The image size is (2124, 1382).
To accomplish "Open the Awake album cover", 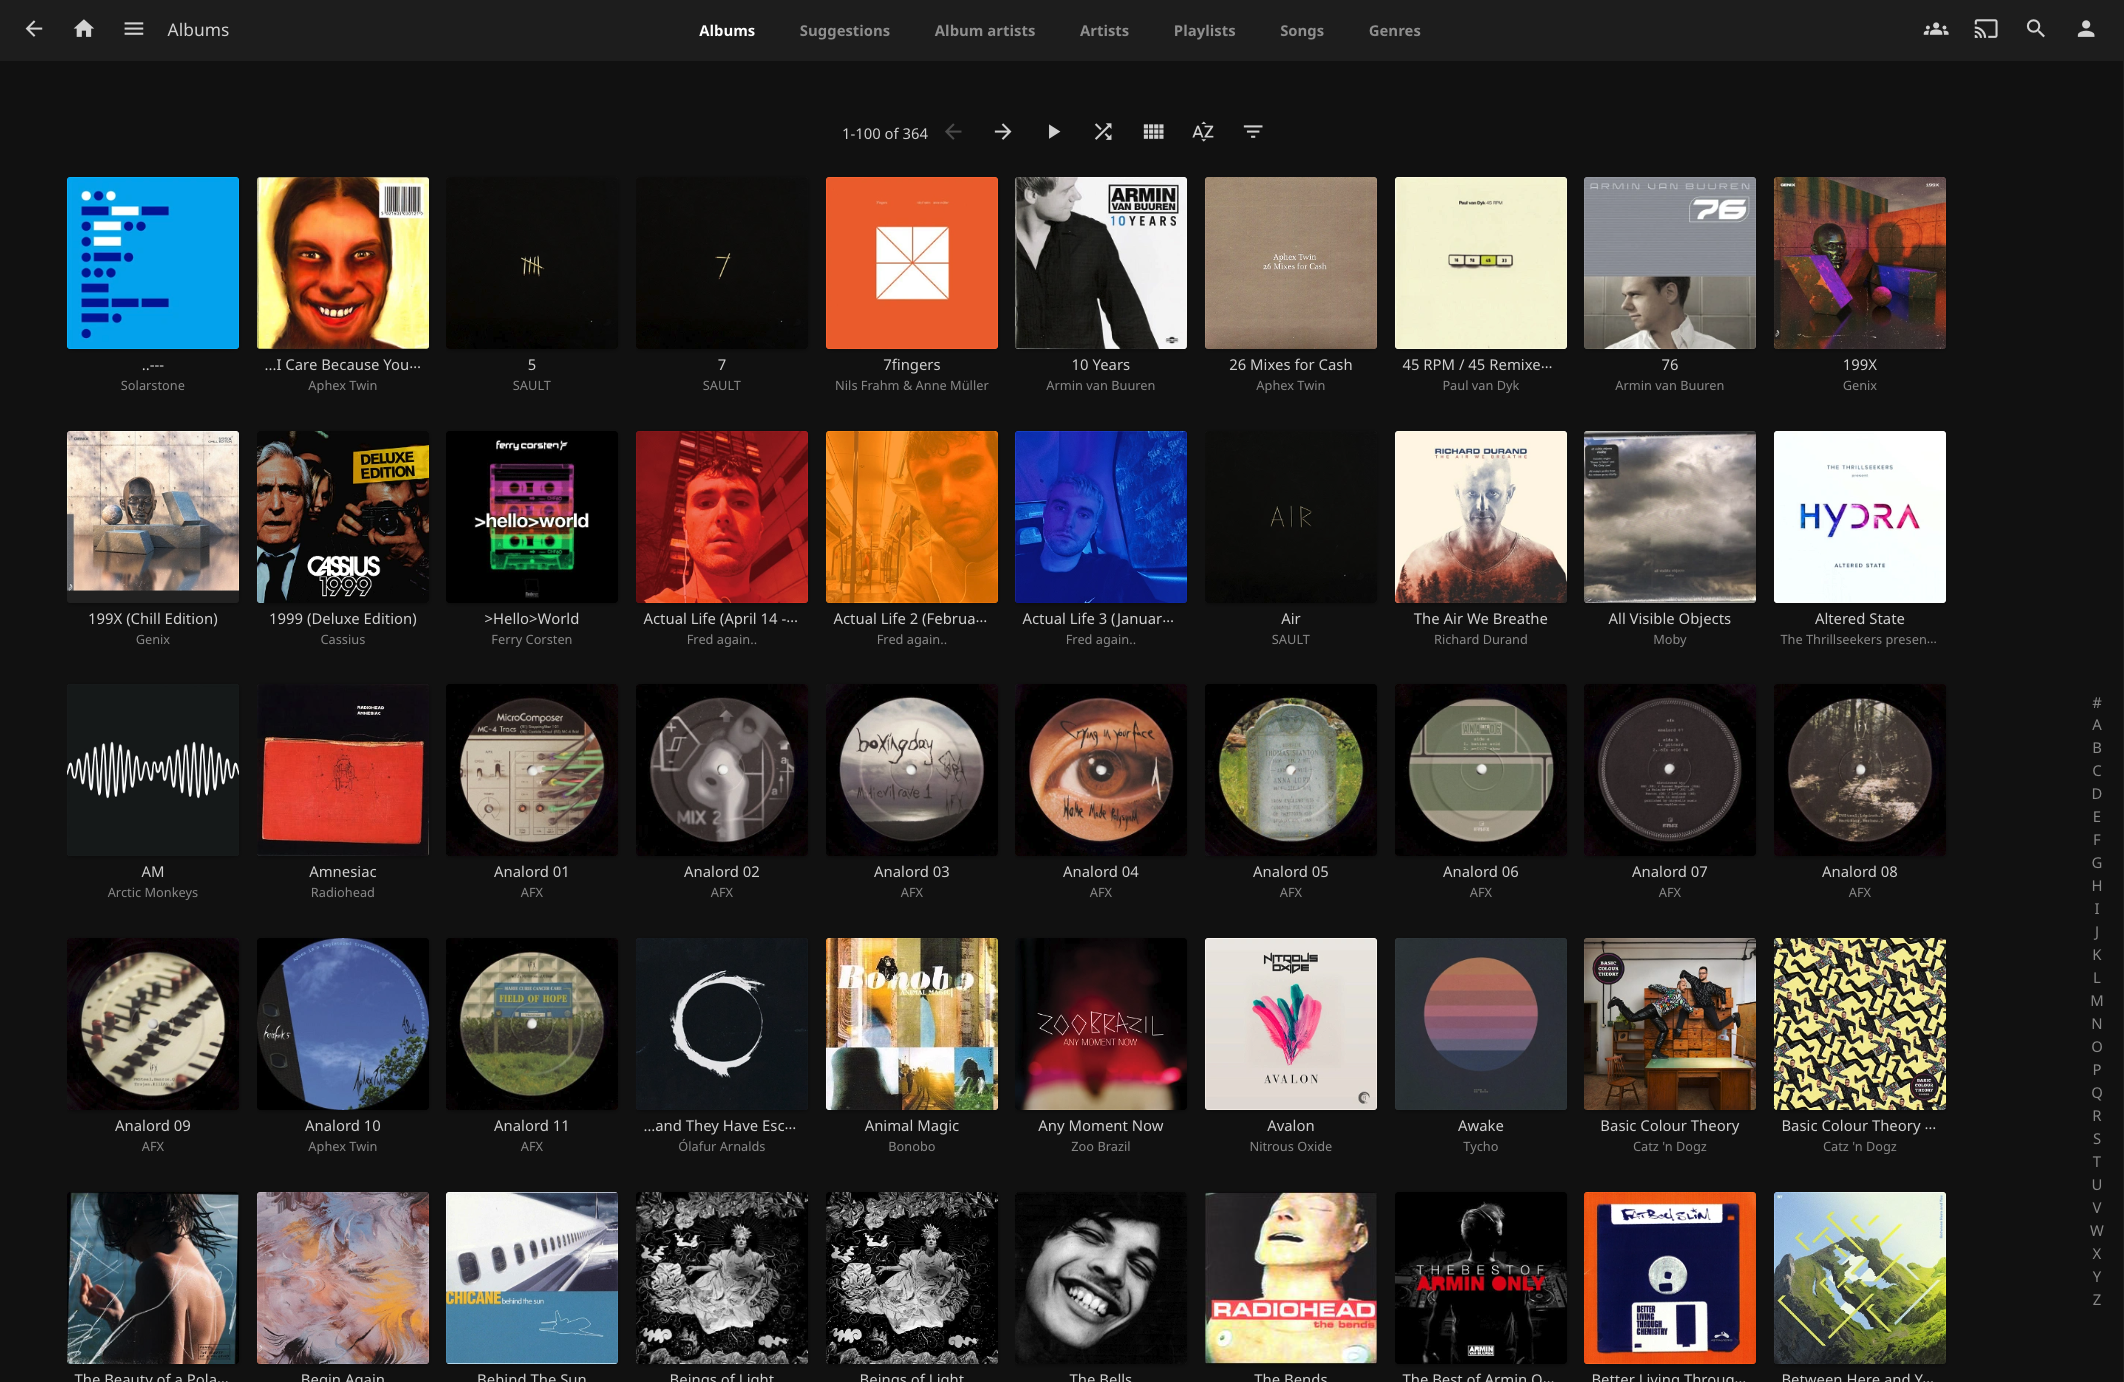I will coord(1481,1024).
